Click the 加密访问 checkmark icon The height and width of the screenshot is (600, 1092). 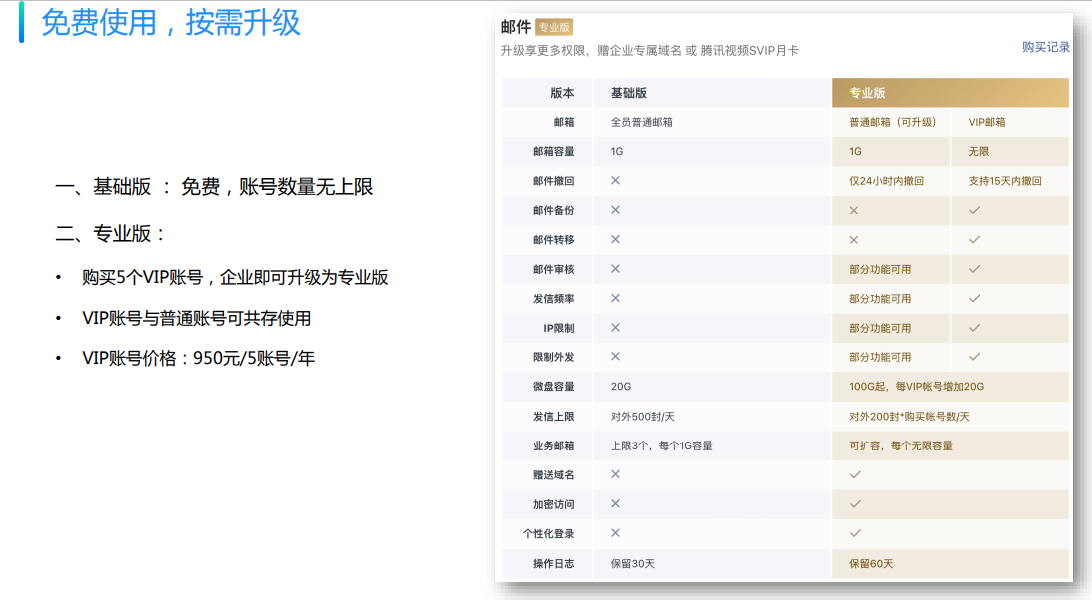pos(854,504)
